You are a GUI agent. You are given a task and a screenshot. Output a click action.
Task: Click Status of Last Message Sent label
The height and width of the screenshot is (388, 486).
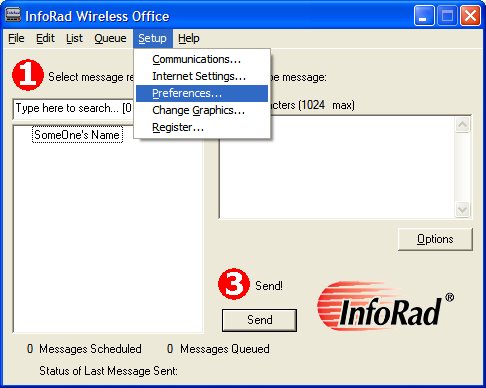tap(108, 371)
